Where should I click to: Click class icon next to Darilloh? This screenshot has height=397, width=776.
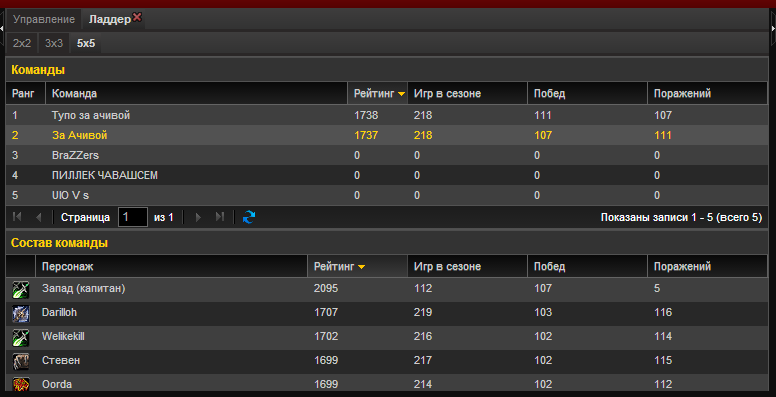[21, 314]
